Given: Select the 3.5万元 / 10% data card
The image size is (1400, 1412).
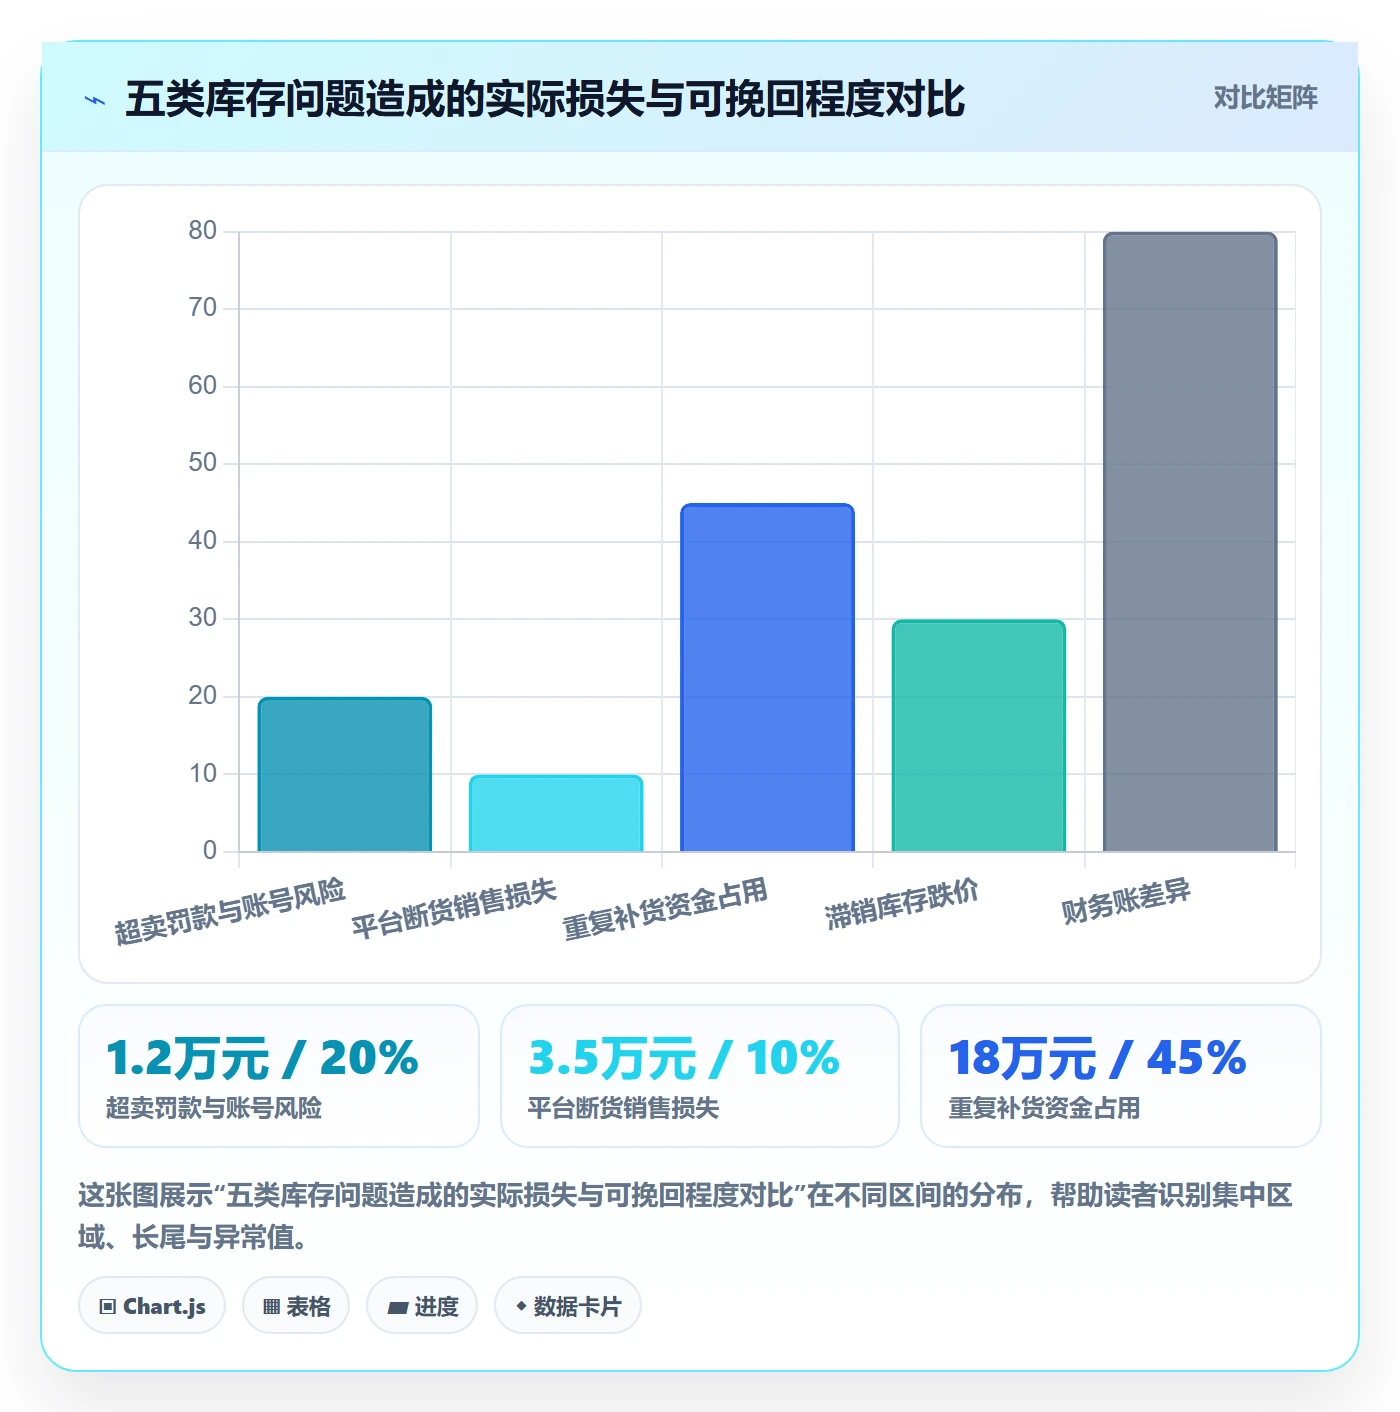Looking at the screenshot, I should [700, 1076].
